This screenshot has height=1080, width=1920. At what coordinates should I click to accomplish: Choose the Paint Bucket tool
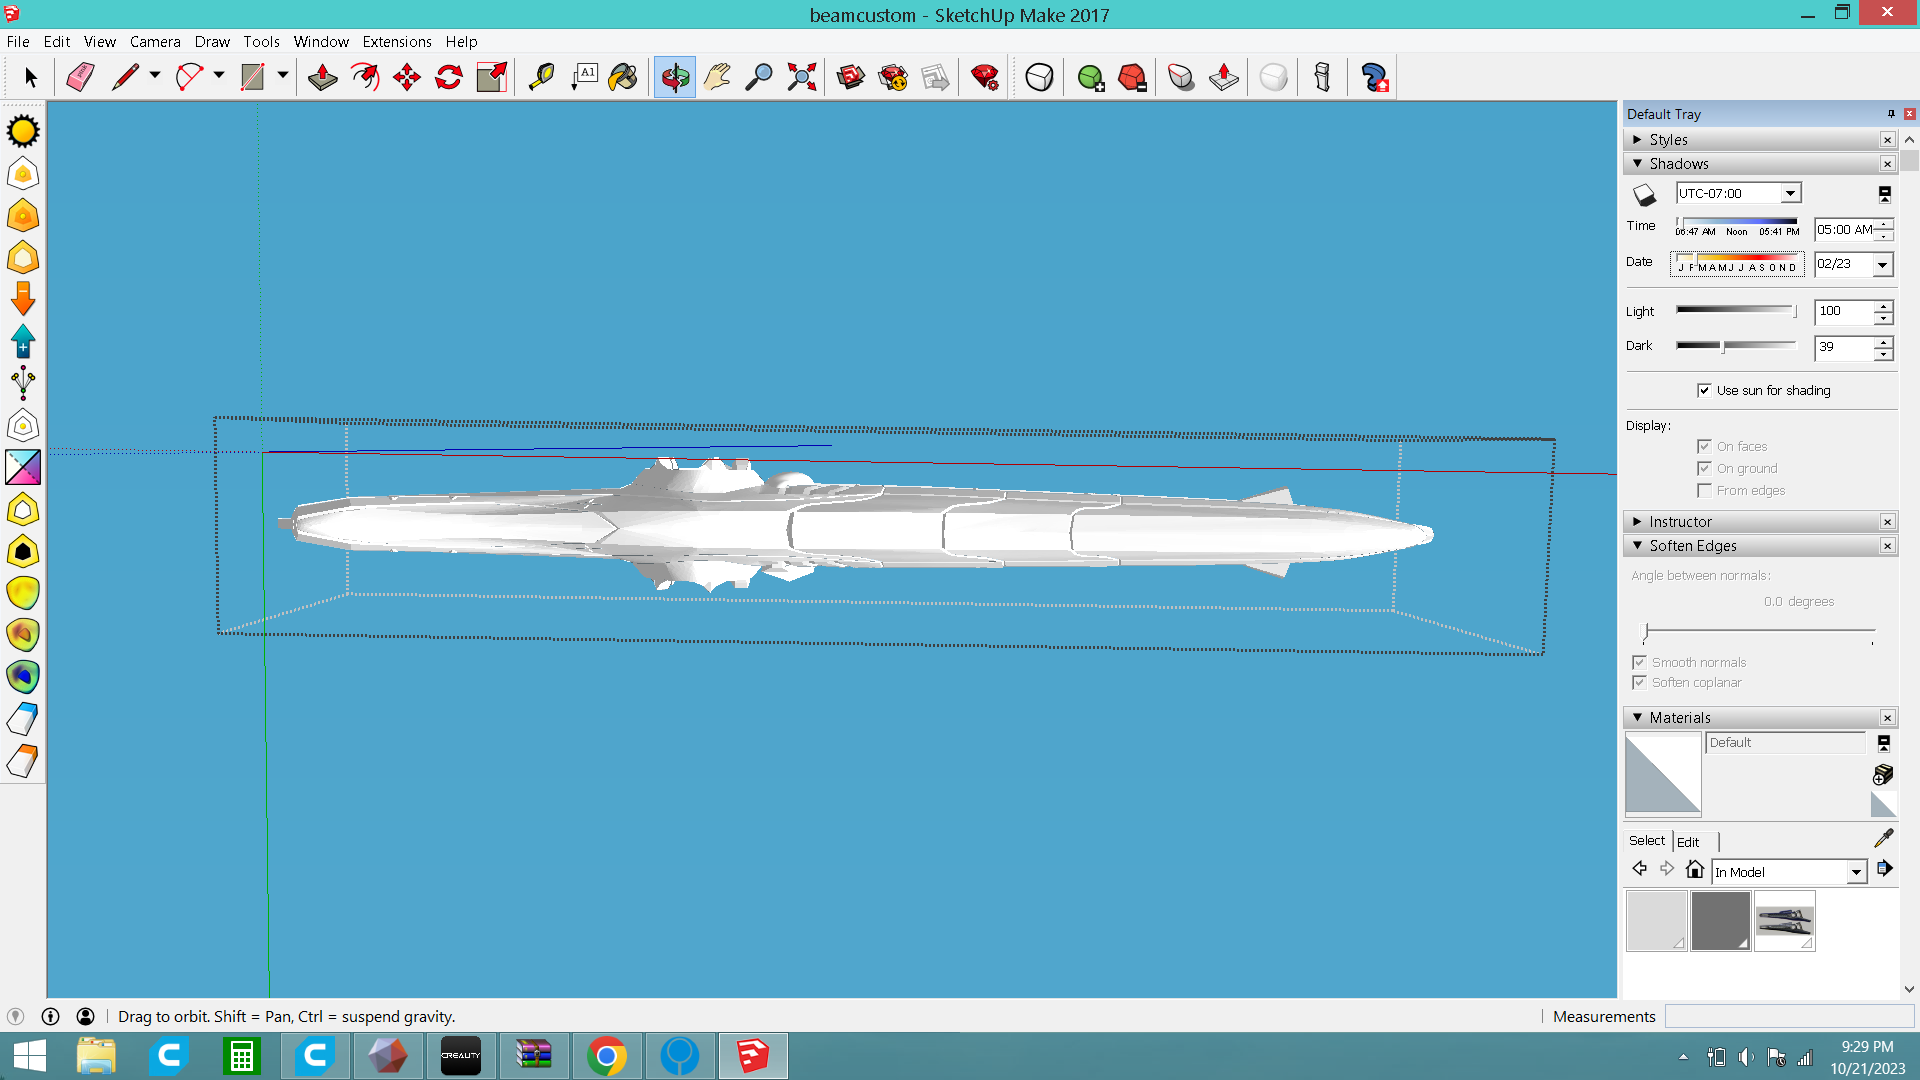pos(623,77)
